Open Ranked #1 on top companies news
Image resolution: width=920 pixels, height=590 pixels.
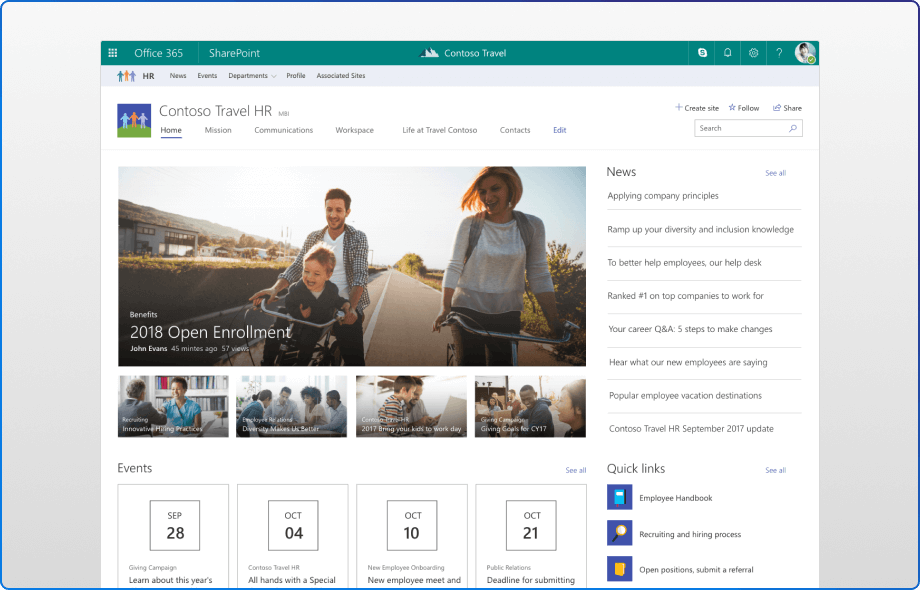tap(685, 296)
